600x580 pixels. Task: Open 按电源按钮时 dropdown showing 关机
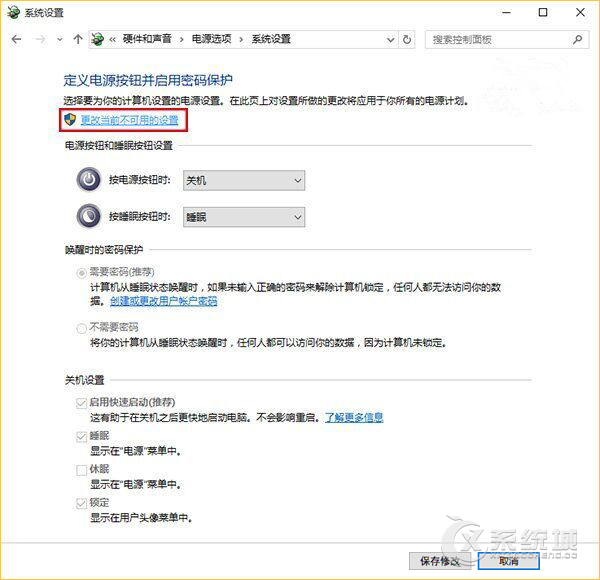point(244,180)
